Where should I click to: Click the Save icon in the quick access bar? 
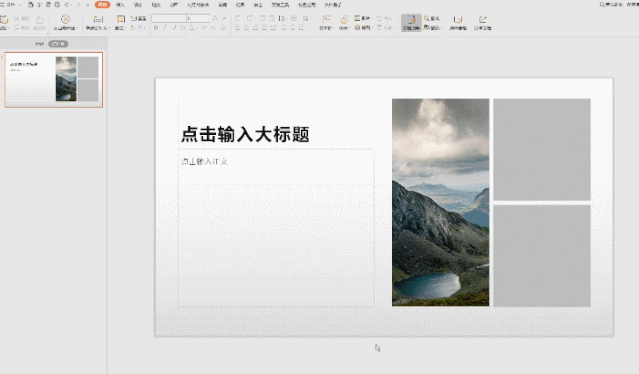tap(31, 5)
